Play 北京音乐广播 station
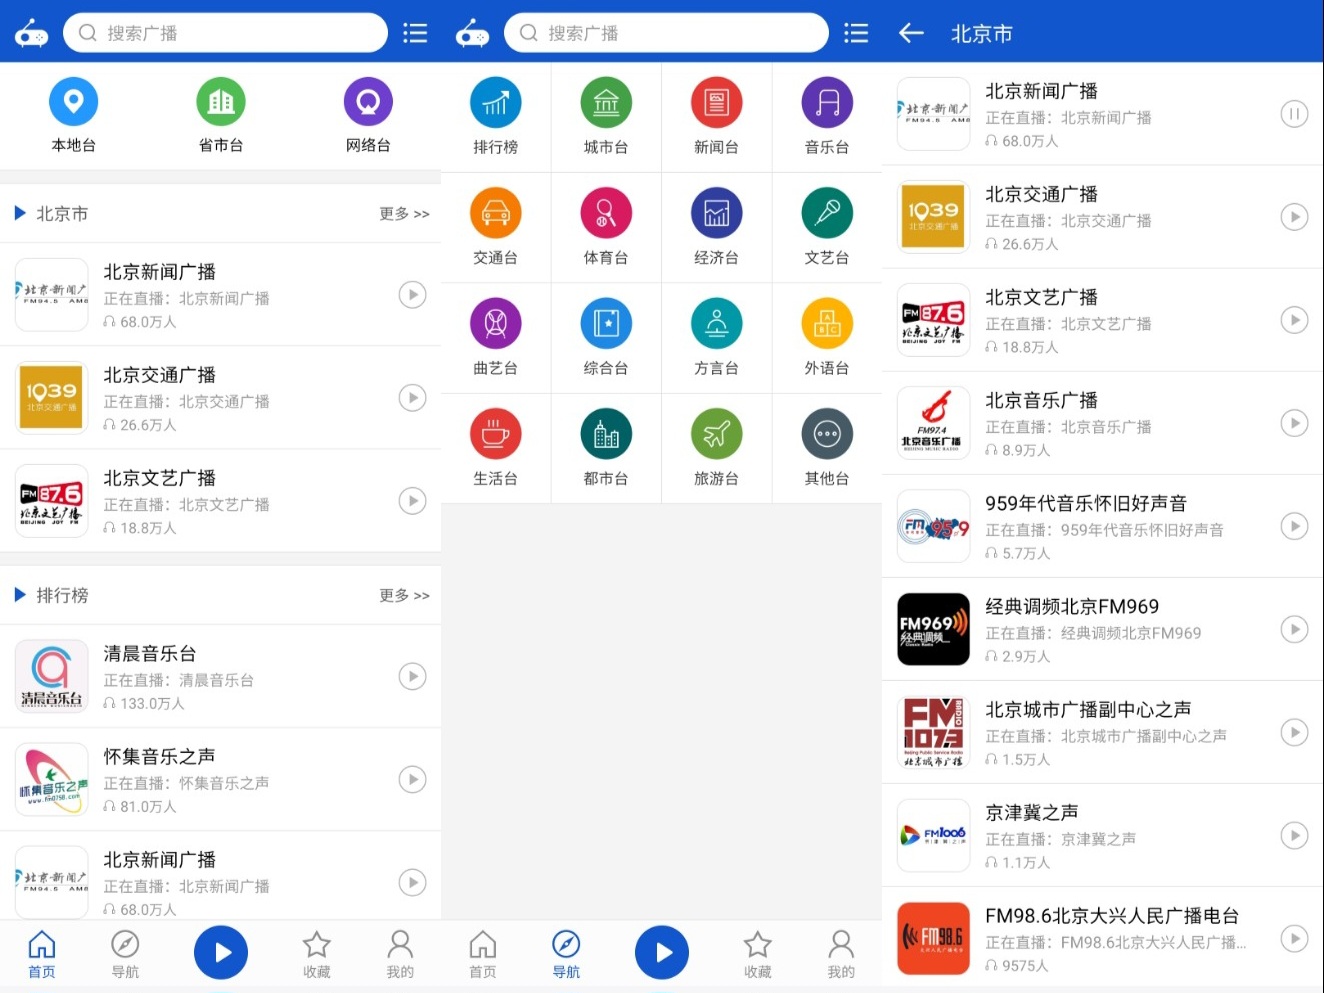Screen dimensions: 1324x993 pyautogui.click(x=1294, y=423)
